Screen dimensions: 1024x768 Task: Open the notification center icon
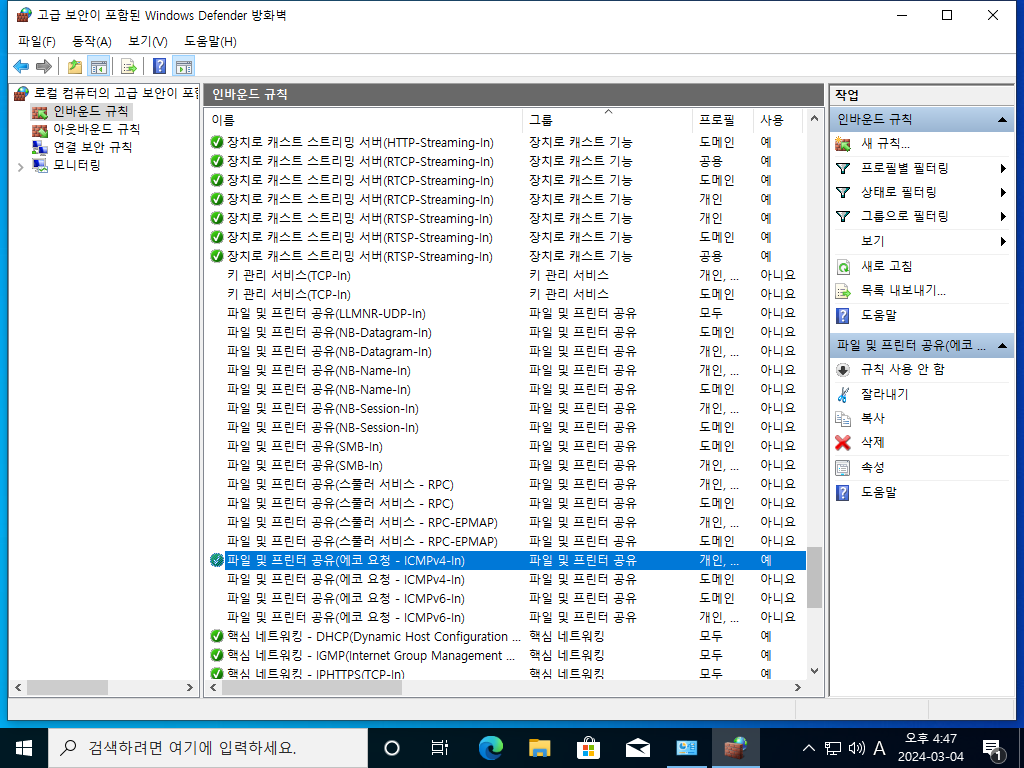coord(992,748)
